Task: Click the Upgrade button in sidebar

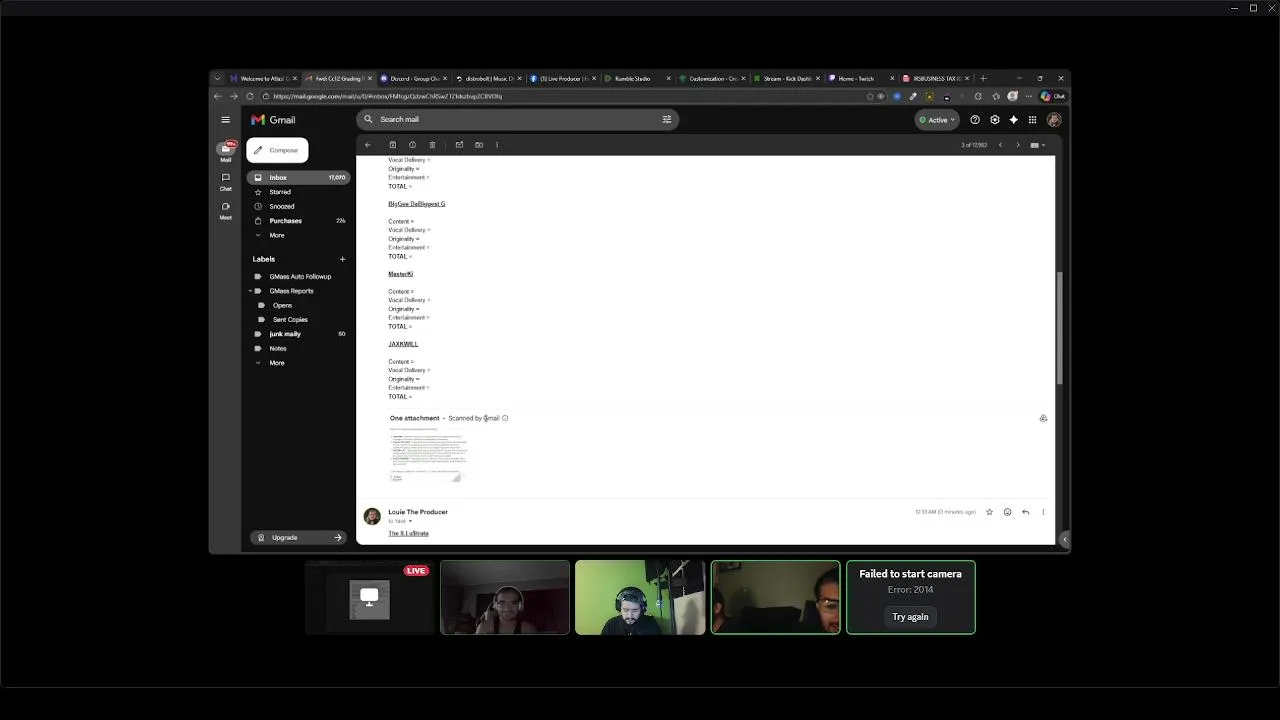Action: pyautogui.click(x=298, y=537)
